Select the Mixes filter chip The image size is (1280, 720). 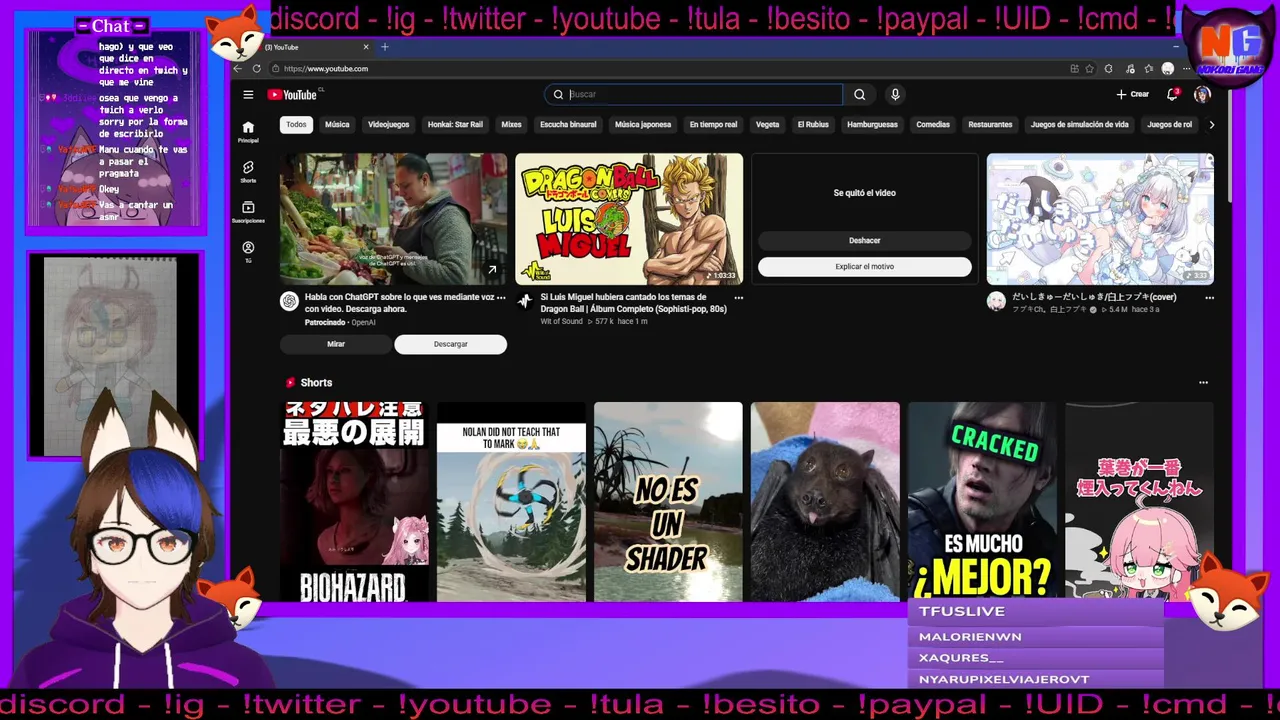511,125
